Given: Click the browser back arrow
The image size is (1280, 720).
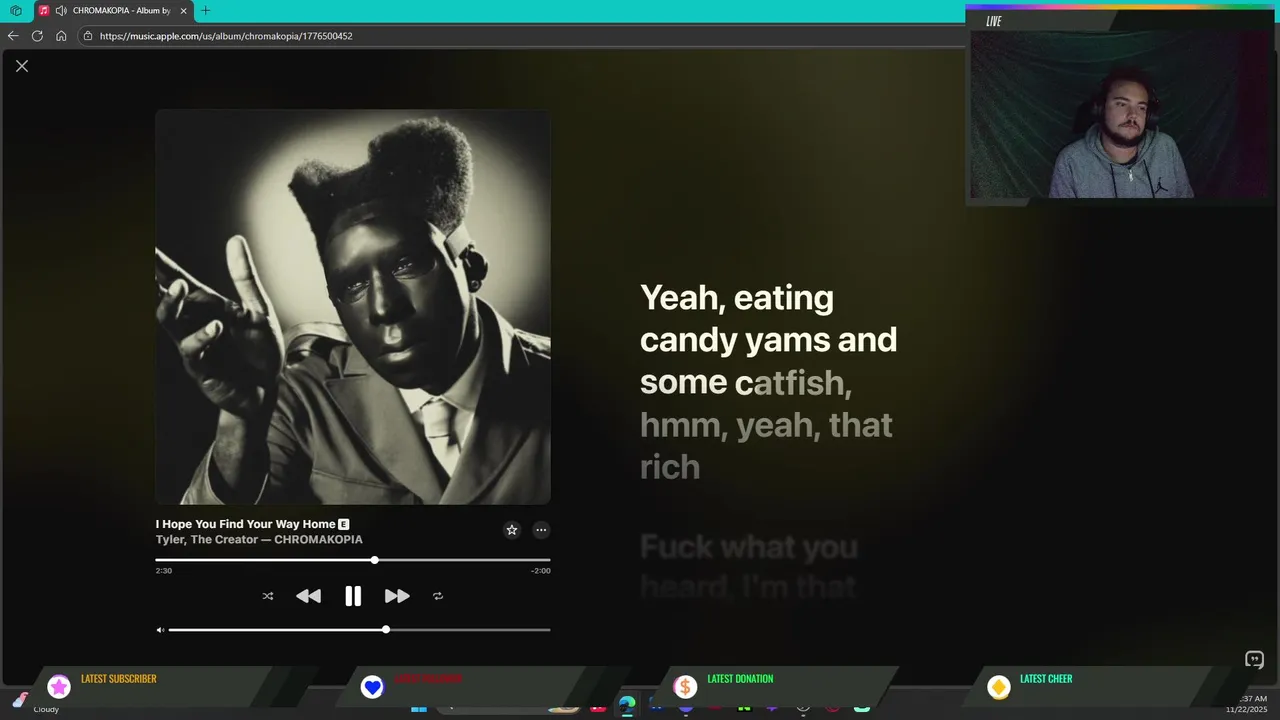Looking at the screenshot, I should (x=13, y=36).
